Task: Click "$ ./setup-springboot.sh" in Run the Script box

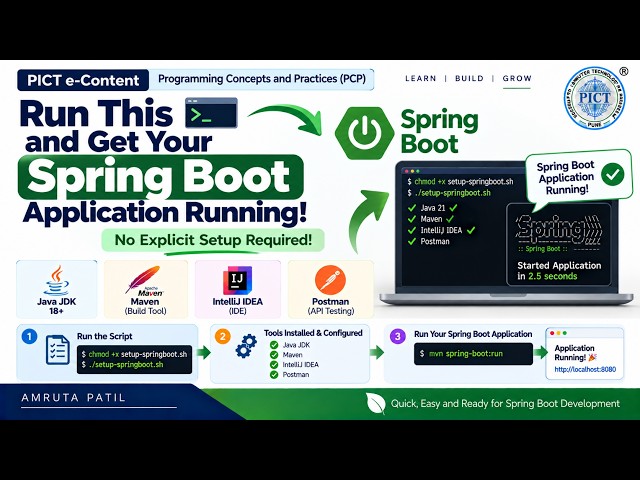Action: (122, 364)
